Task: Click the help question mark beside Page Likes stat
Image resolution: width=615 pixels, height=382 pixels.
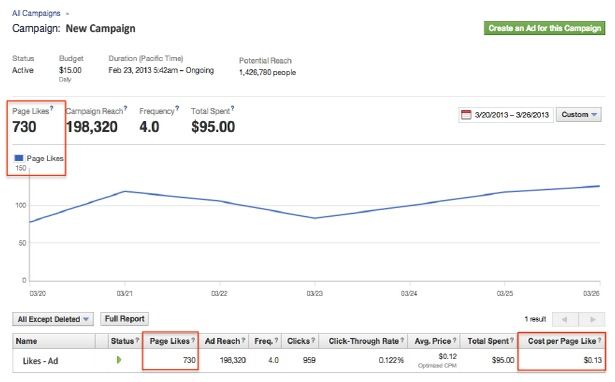Action: 51,108
